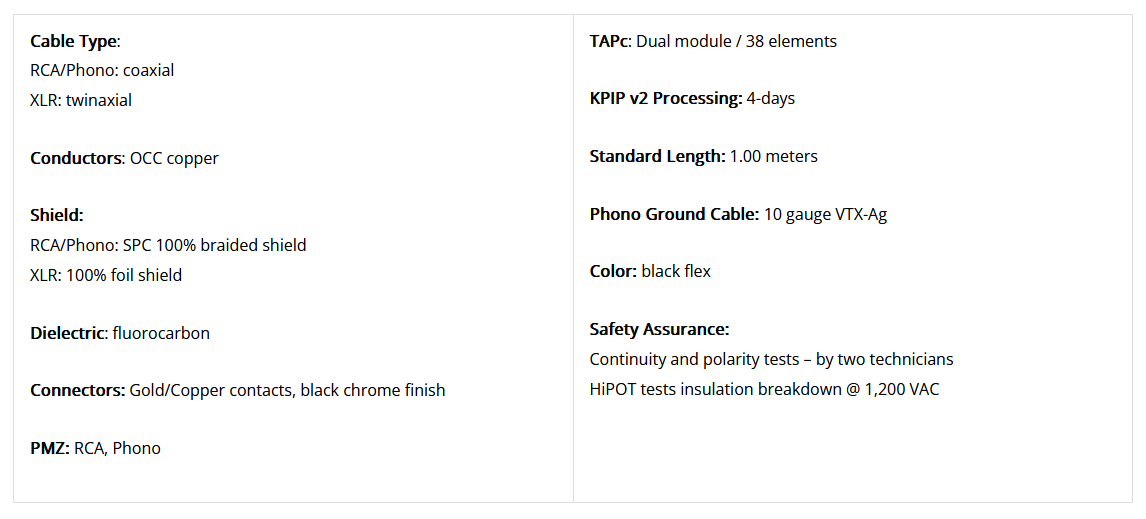Click the Continuity and polarity tests line
This screenshot has width=1146, height=519.
(x=772, y=360)
